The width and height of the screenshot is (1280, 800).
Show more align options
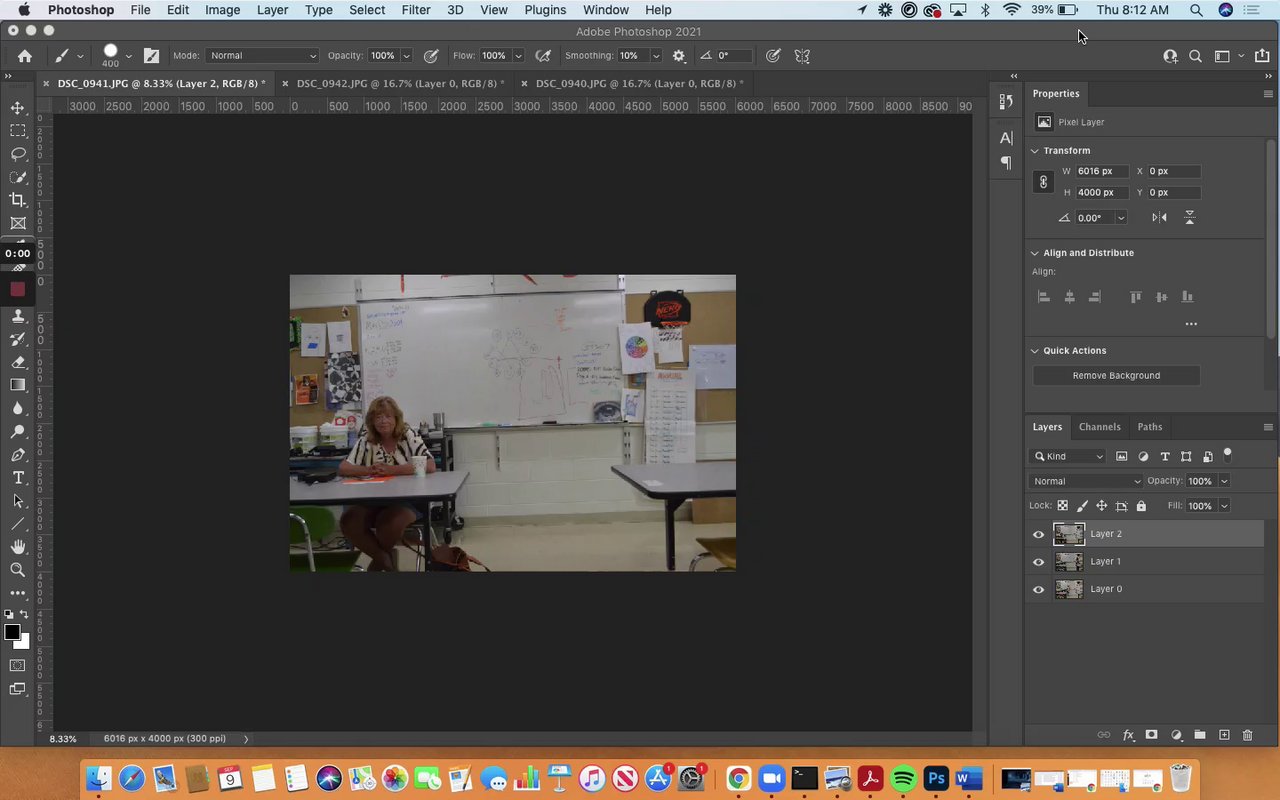1191,324
